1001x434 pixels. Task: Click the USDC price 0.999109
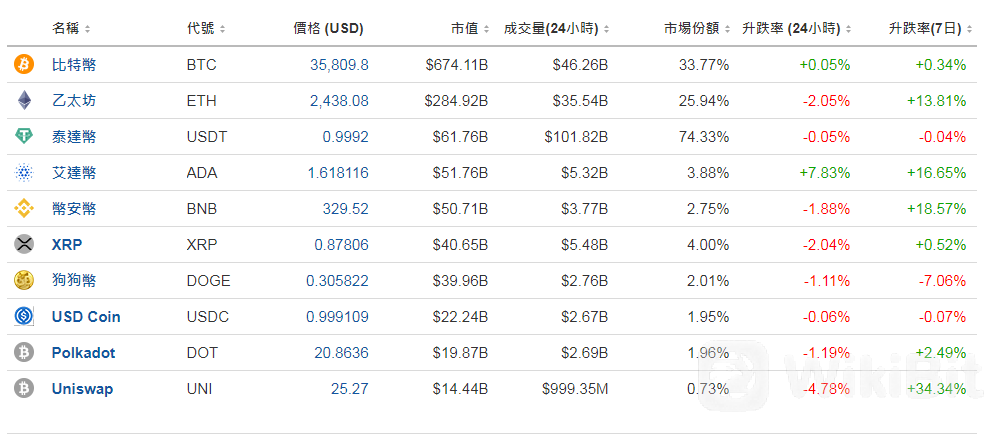337,317
